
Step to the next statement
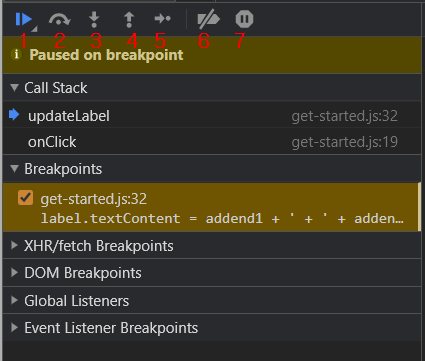(163, 19)
